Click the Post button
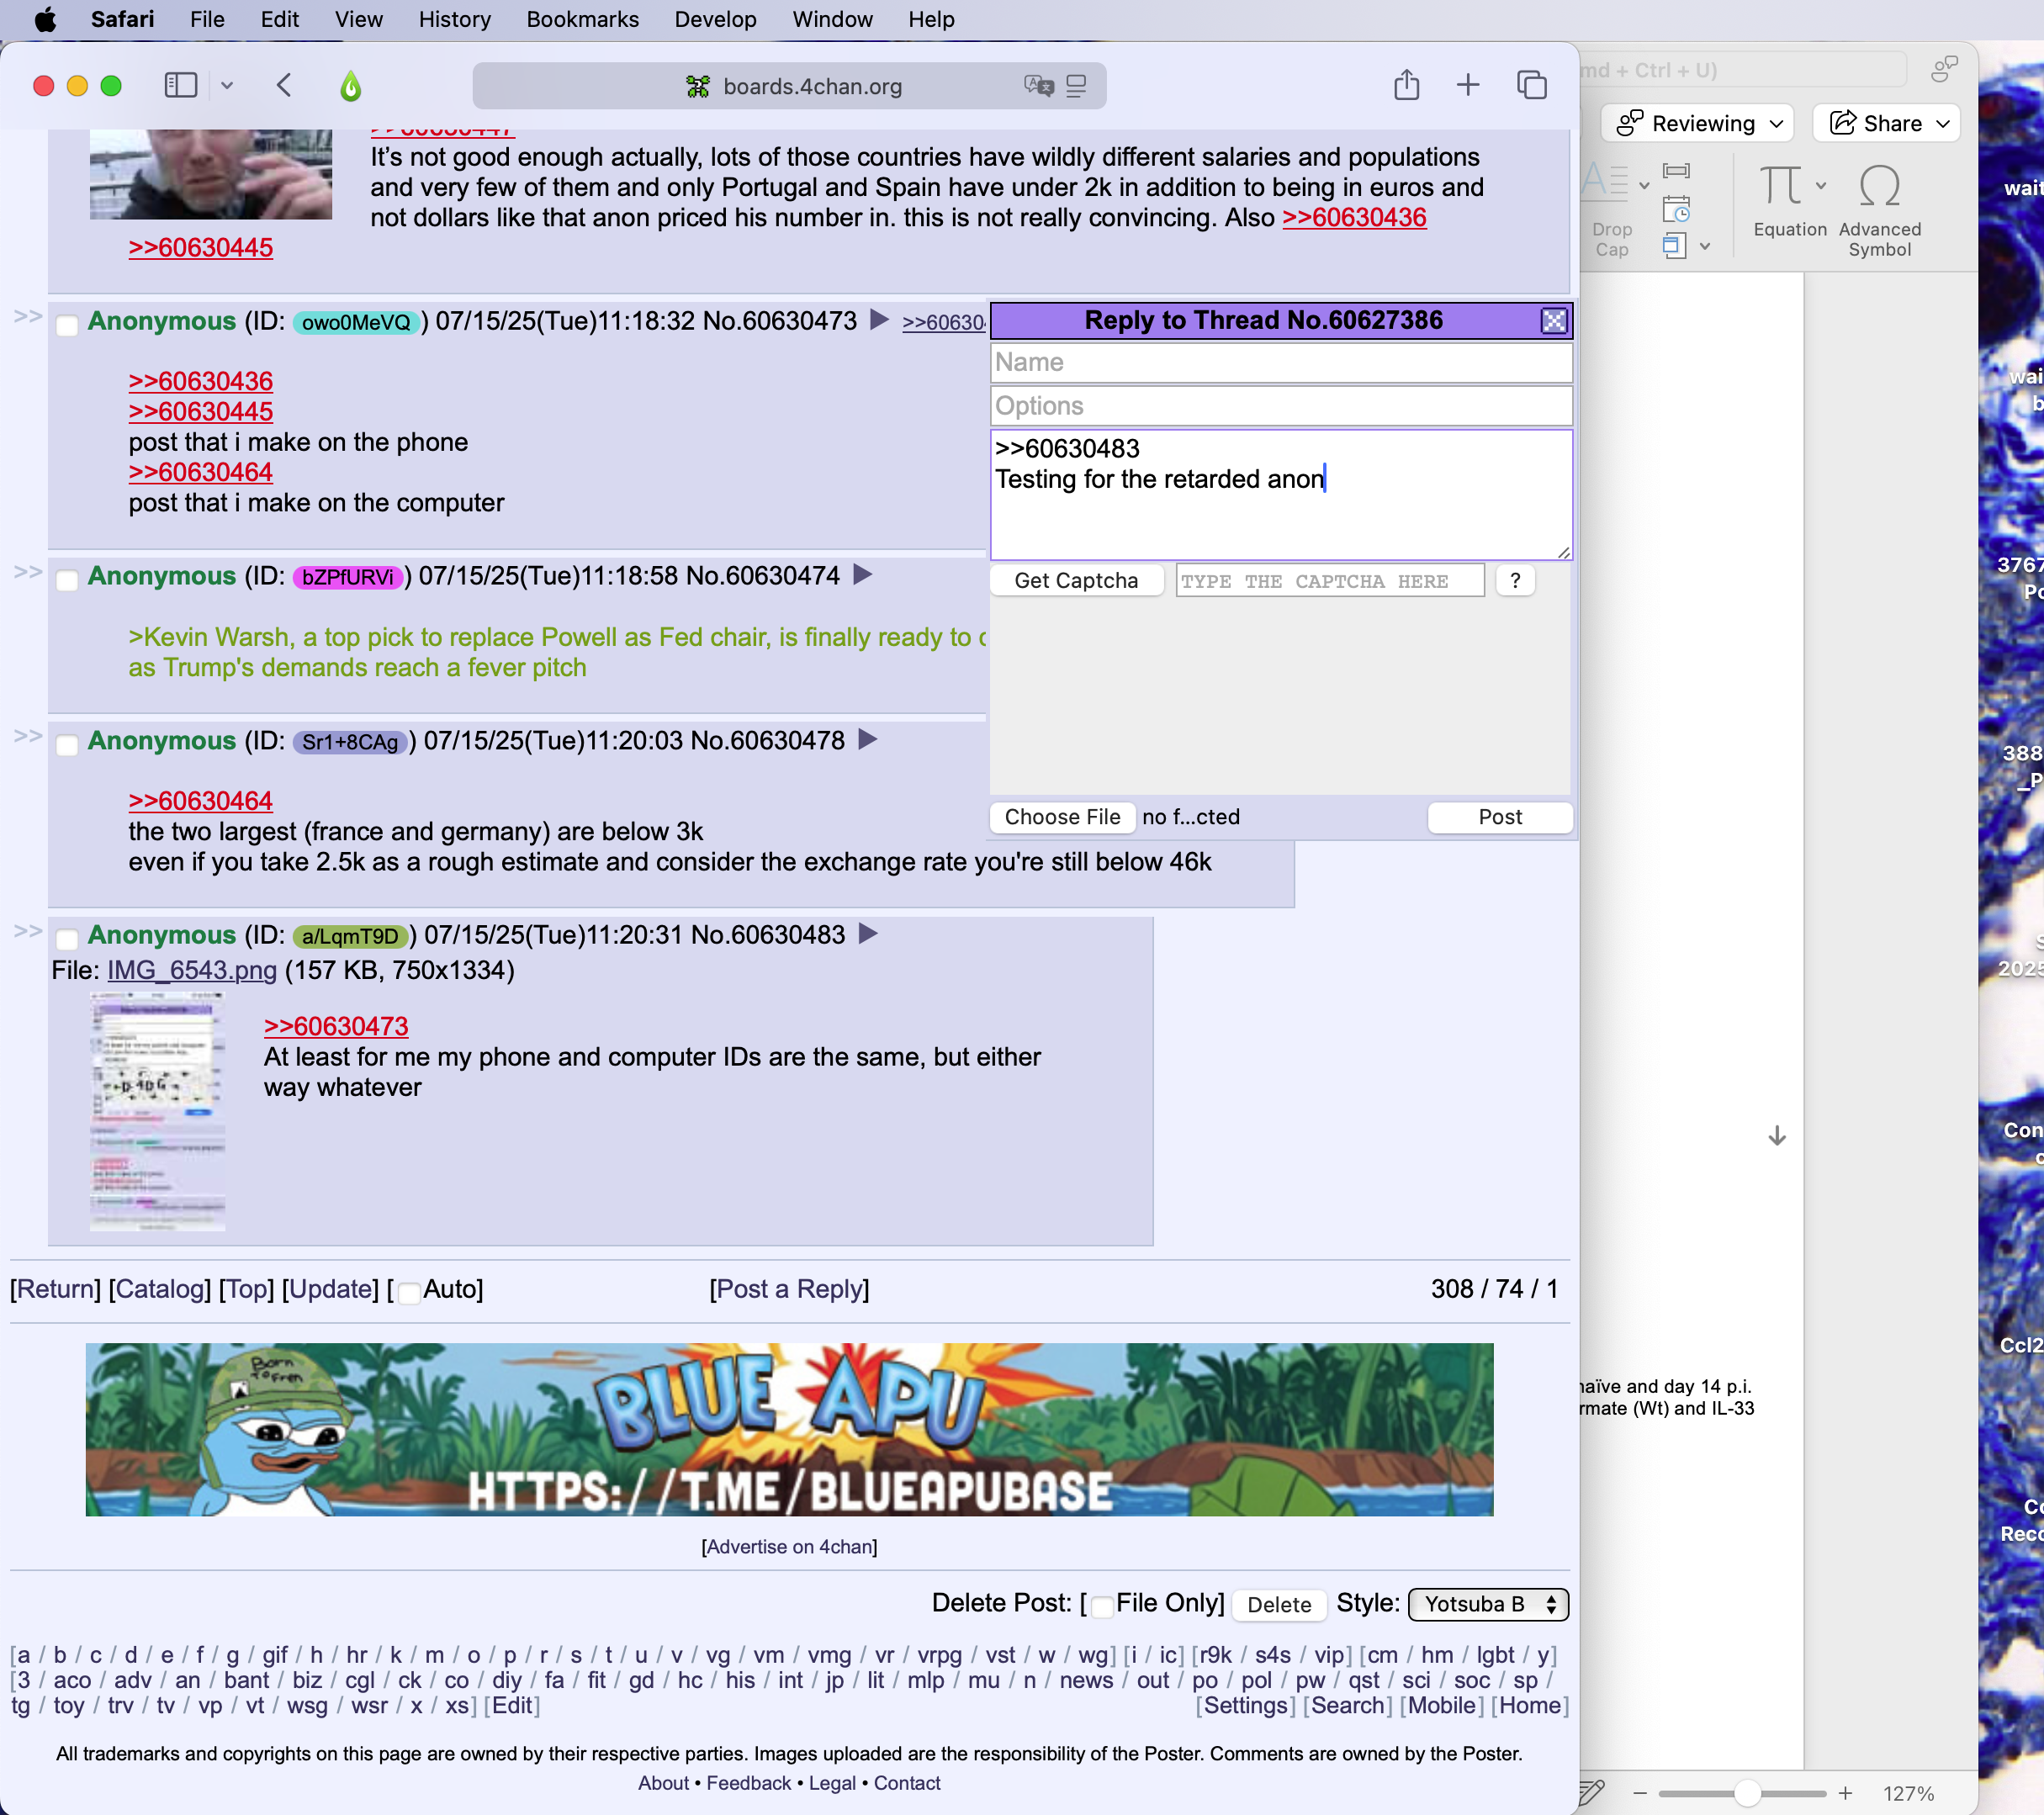The width and height of the screenshot is (2044, 1815). tap(1500, 817)
